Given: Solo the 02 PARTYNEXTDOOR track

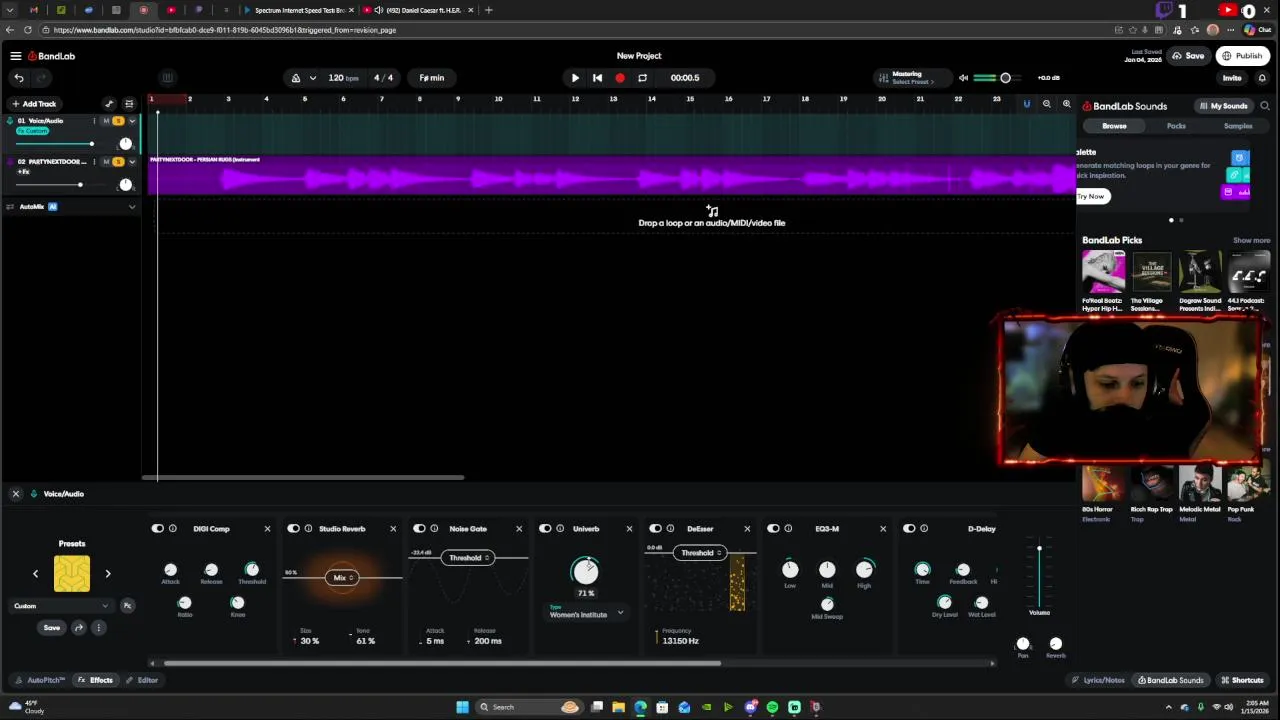Looking at the screenshot, I should (x=118, y=162).
